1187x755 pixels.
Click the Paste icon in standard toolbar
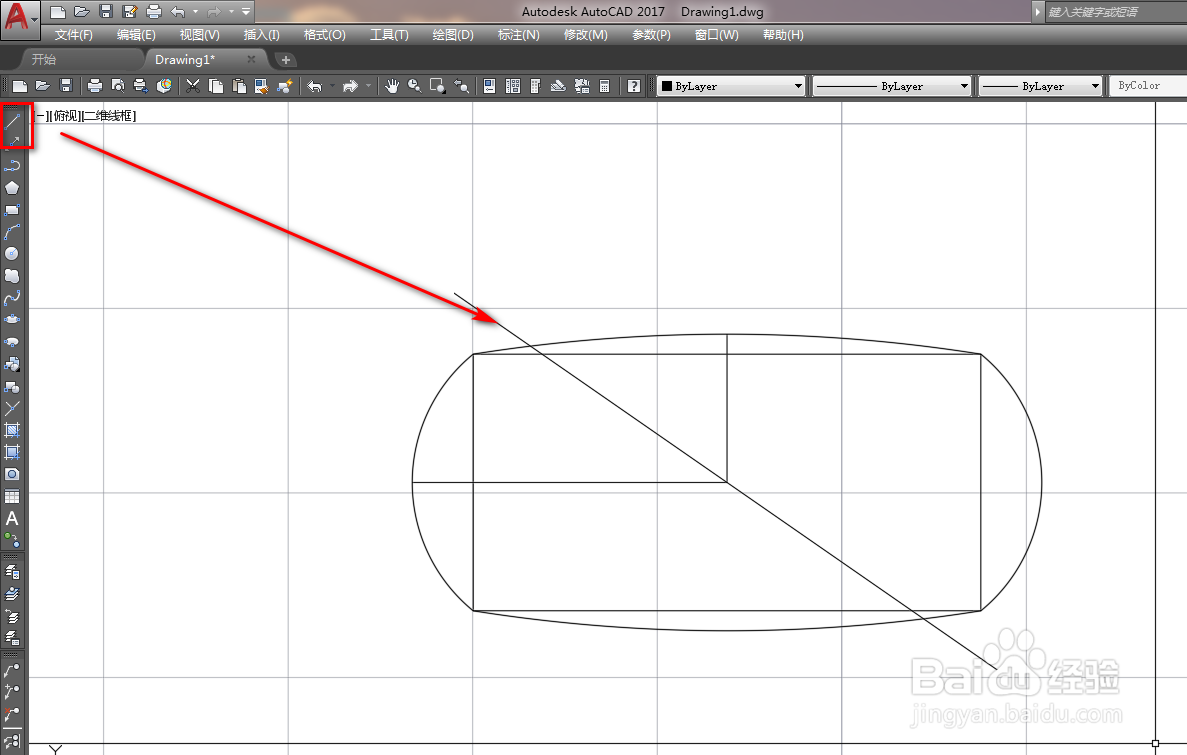[x=238, y=86]
